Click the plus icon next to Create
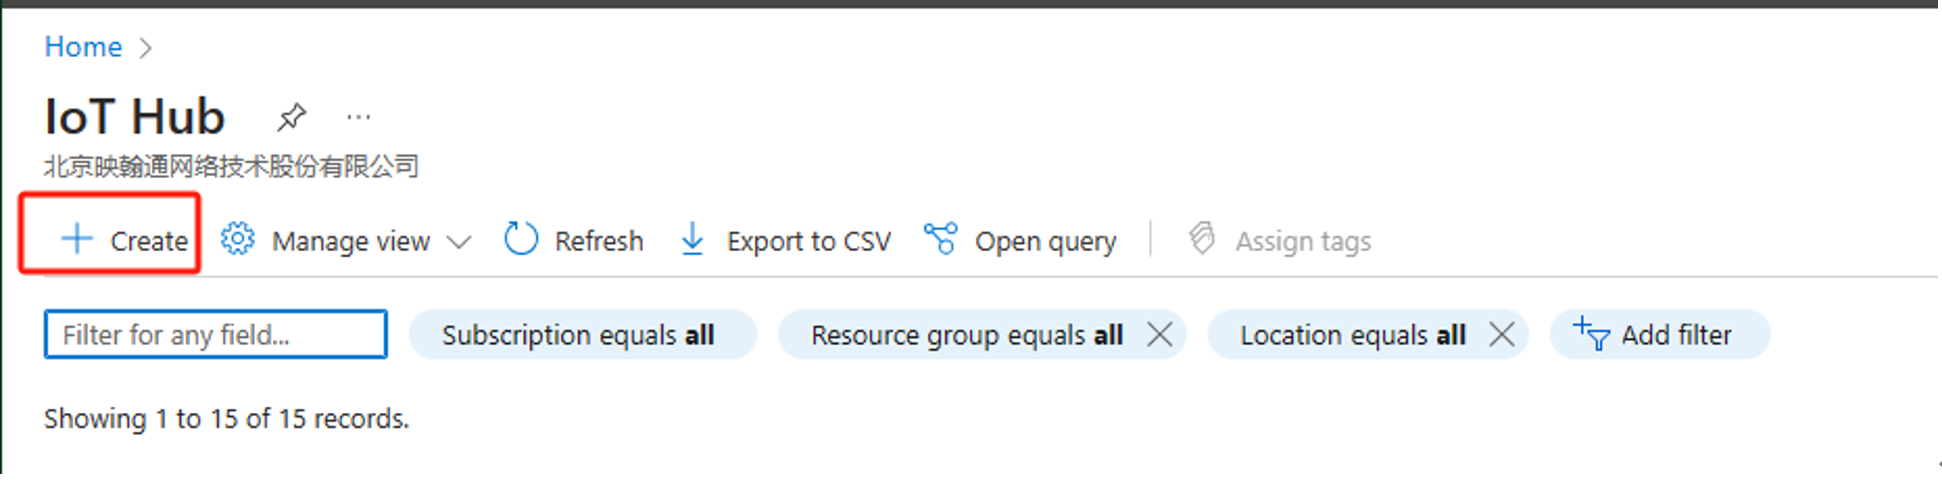This screenshot has height=499, width=1942. [x=77, y=239]
